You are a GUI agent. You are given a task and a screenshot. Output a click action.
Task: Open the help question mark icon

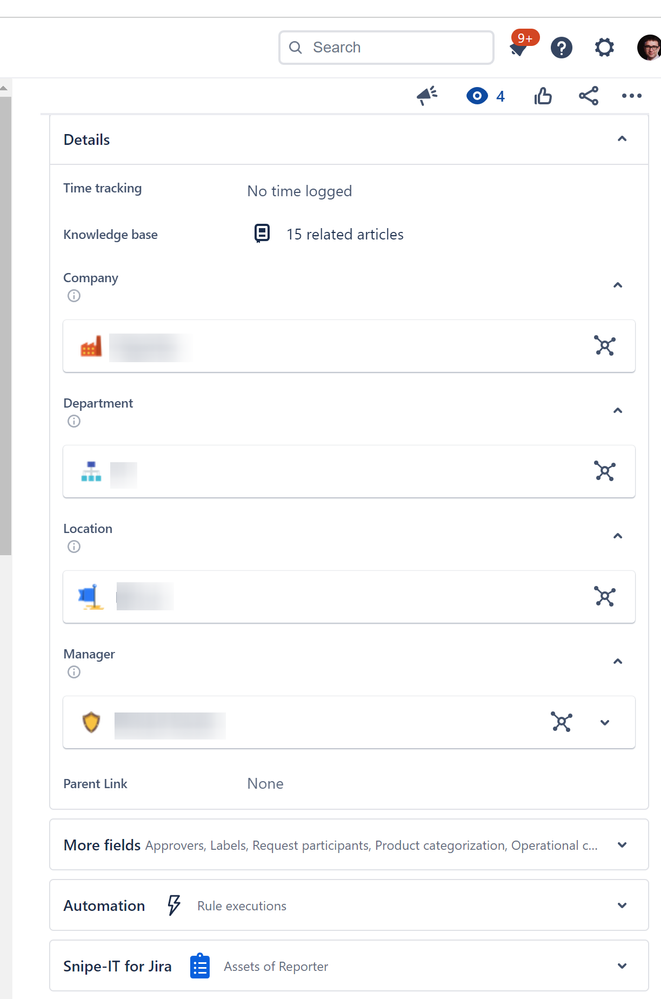pyautogui.click(x=562, y=47)
